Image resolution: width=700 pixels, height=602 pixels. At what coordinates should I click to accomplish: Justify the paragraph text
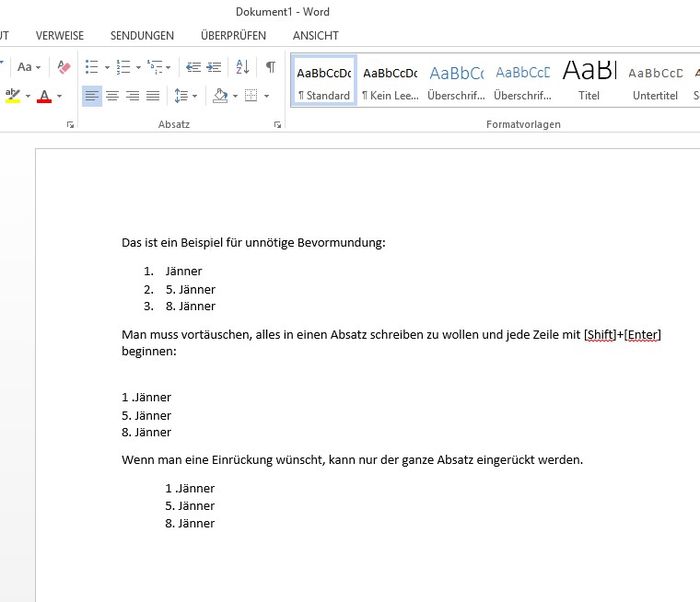coord(153,96)
